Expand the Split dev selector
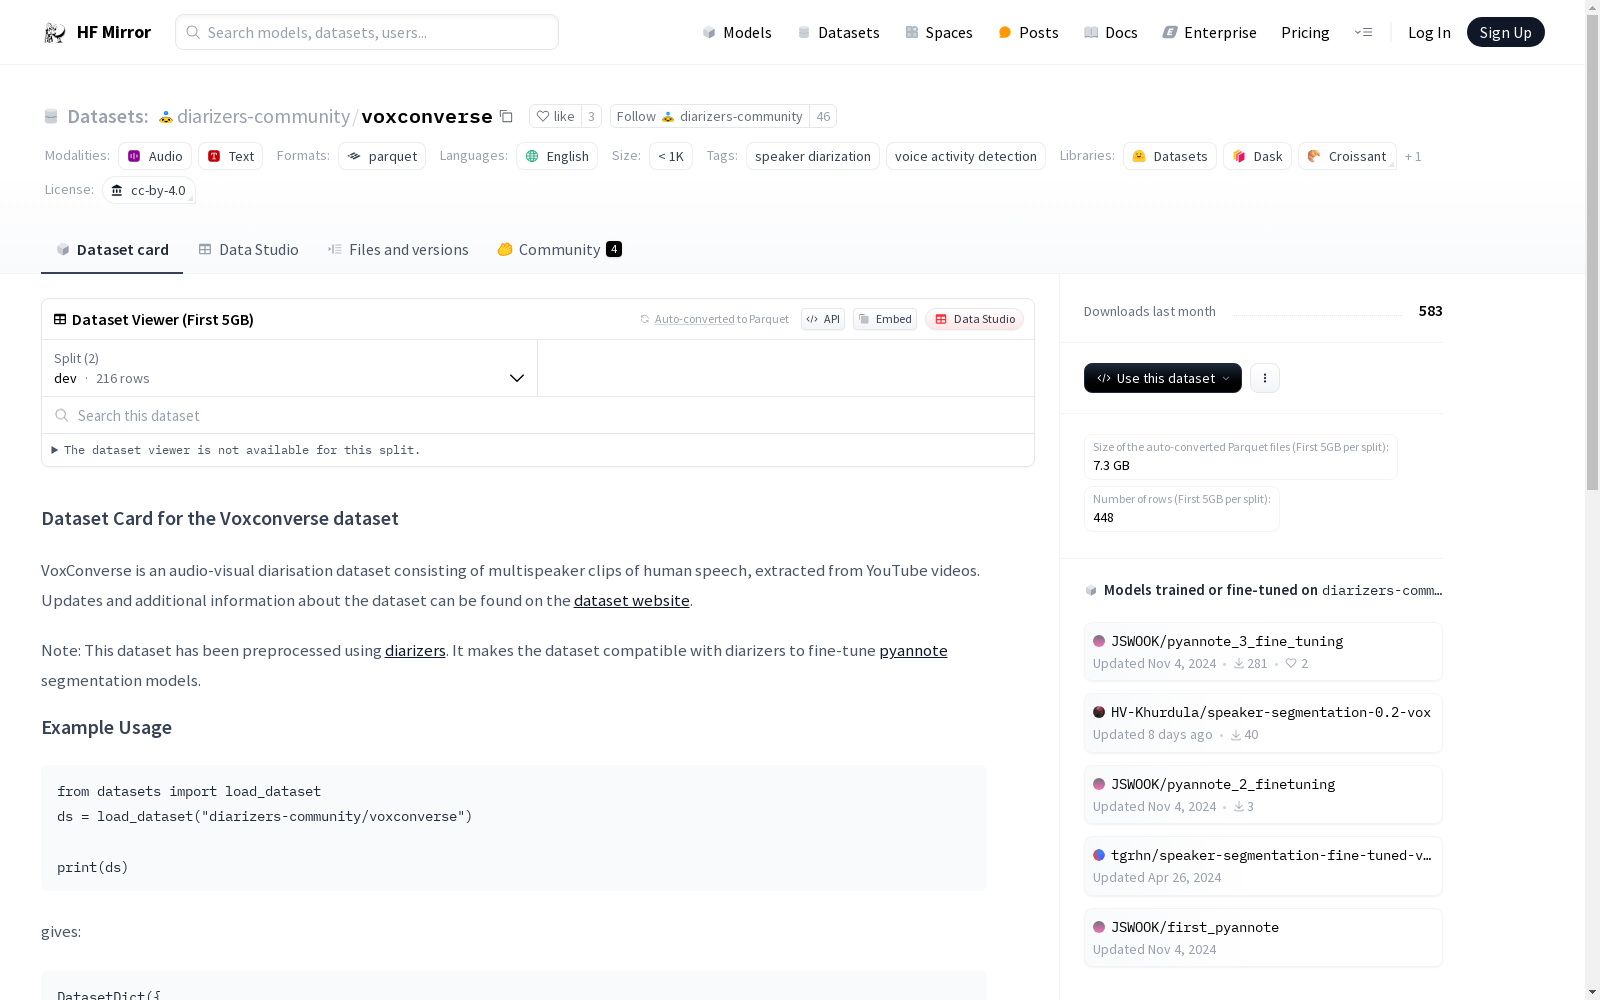 [x=289, y=368]
